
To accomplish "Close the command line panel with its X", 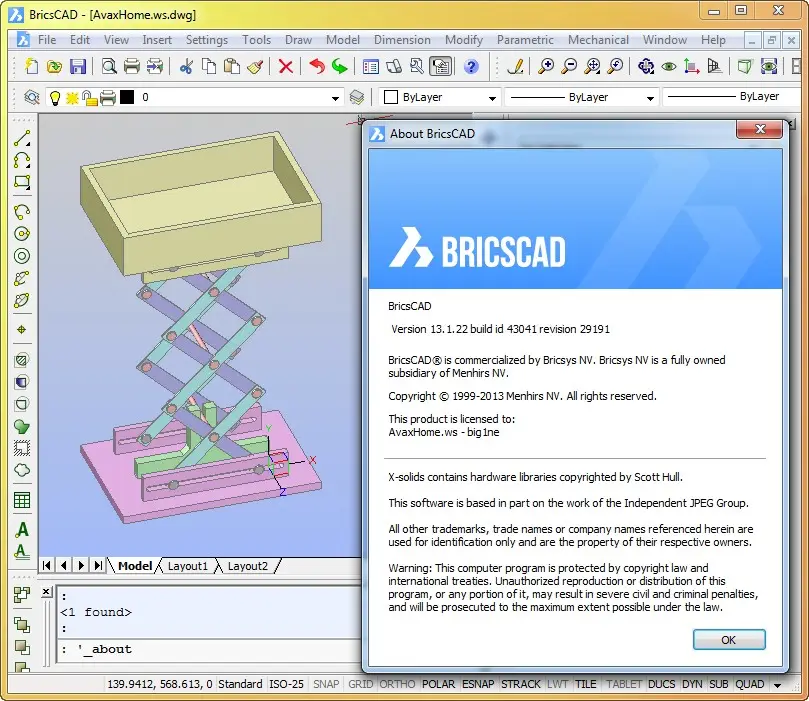I will point(46,591).
